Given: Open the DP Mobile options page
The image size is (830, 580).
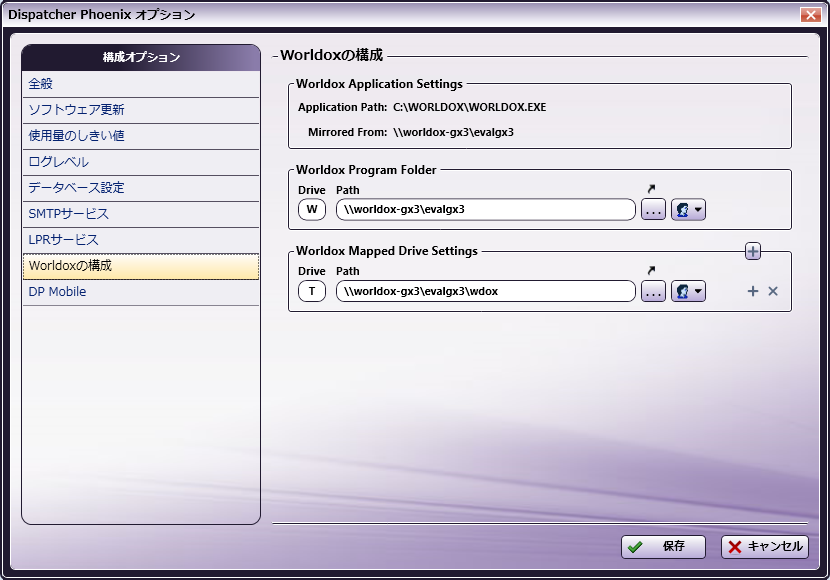Looking at the screenshot, I should 141,292.
